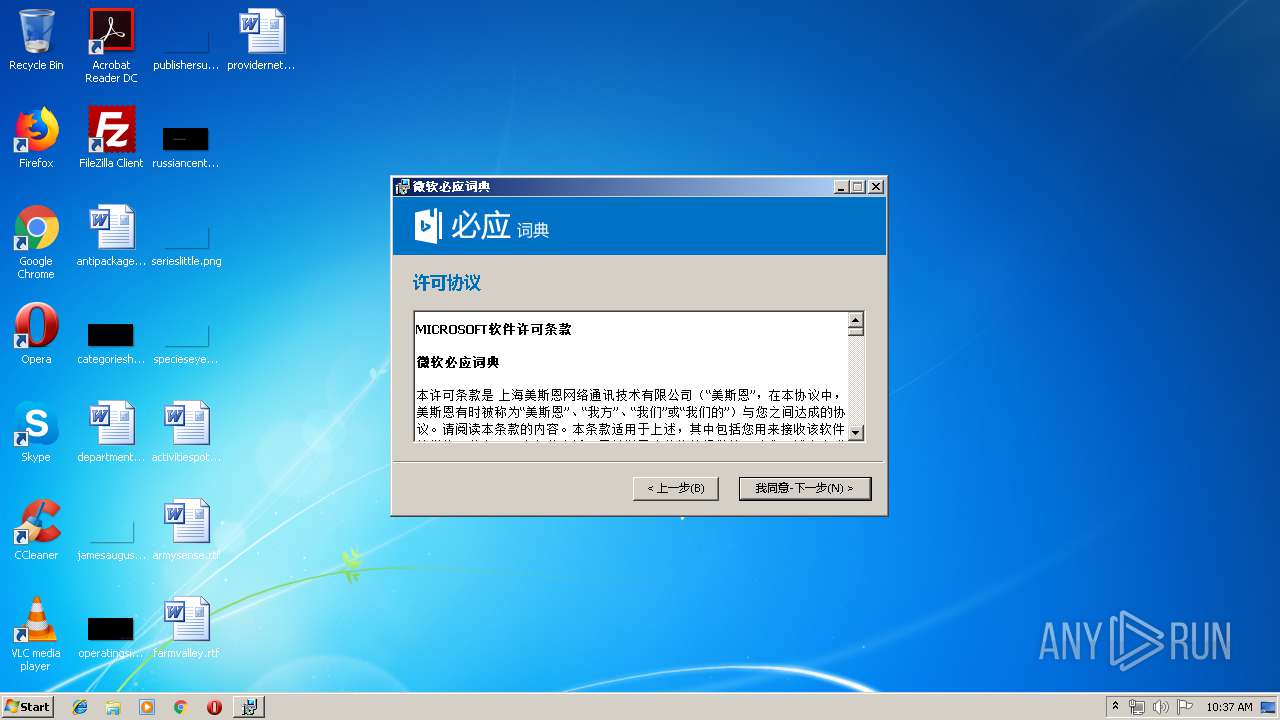The image size is (1280, 720).
Task: Open Windows Explorer folder in taskbar
Action: point(113,707)
